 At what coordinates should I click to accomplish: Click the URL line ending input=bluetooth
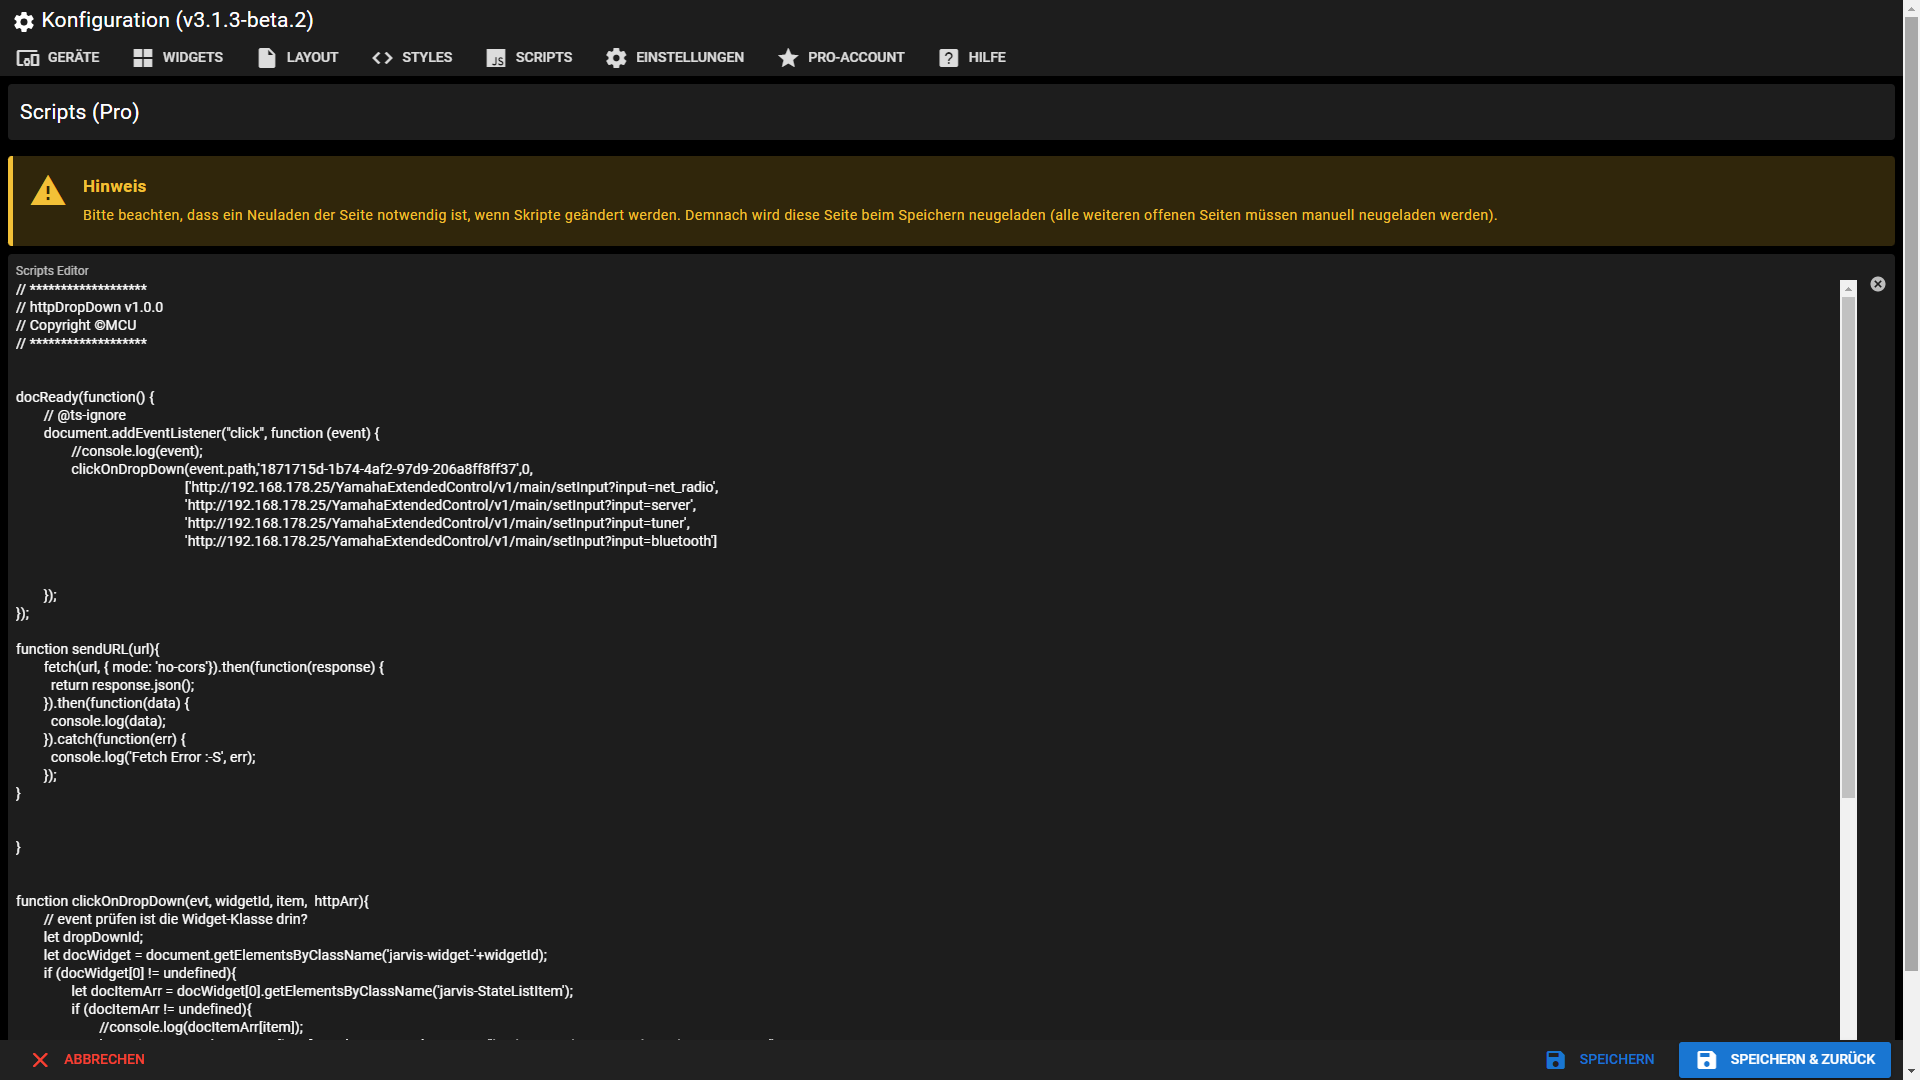[x=451, y=541]
